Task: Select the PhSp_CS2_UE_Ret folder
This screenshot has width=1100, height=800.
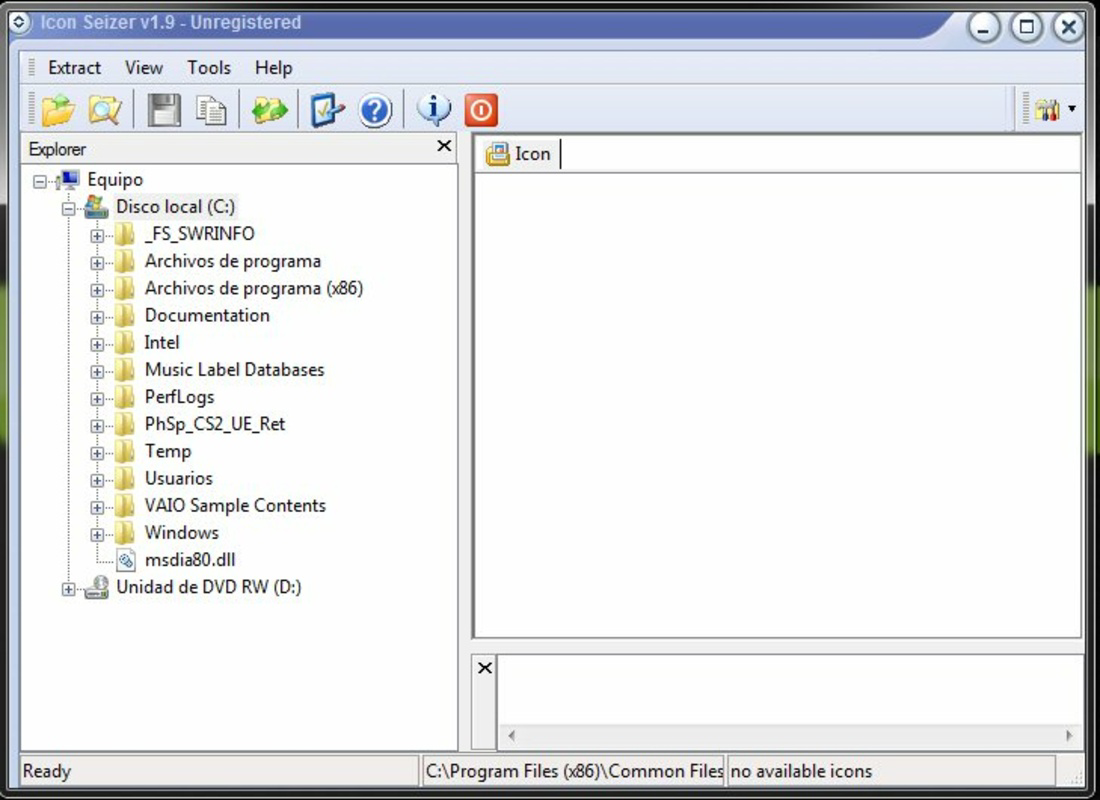Action: [215, 424]
